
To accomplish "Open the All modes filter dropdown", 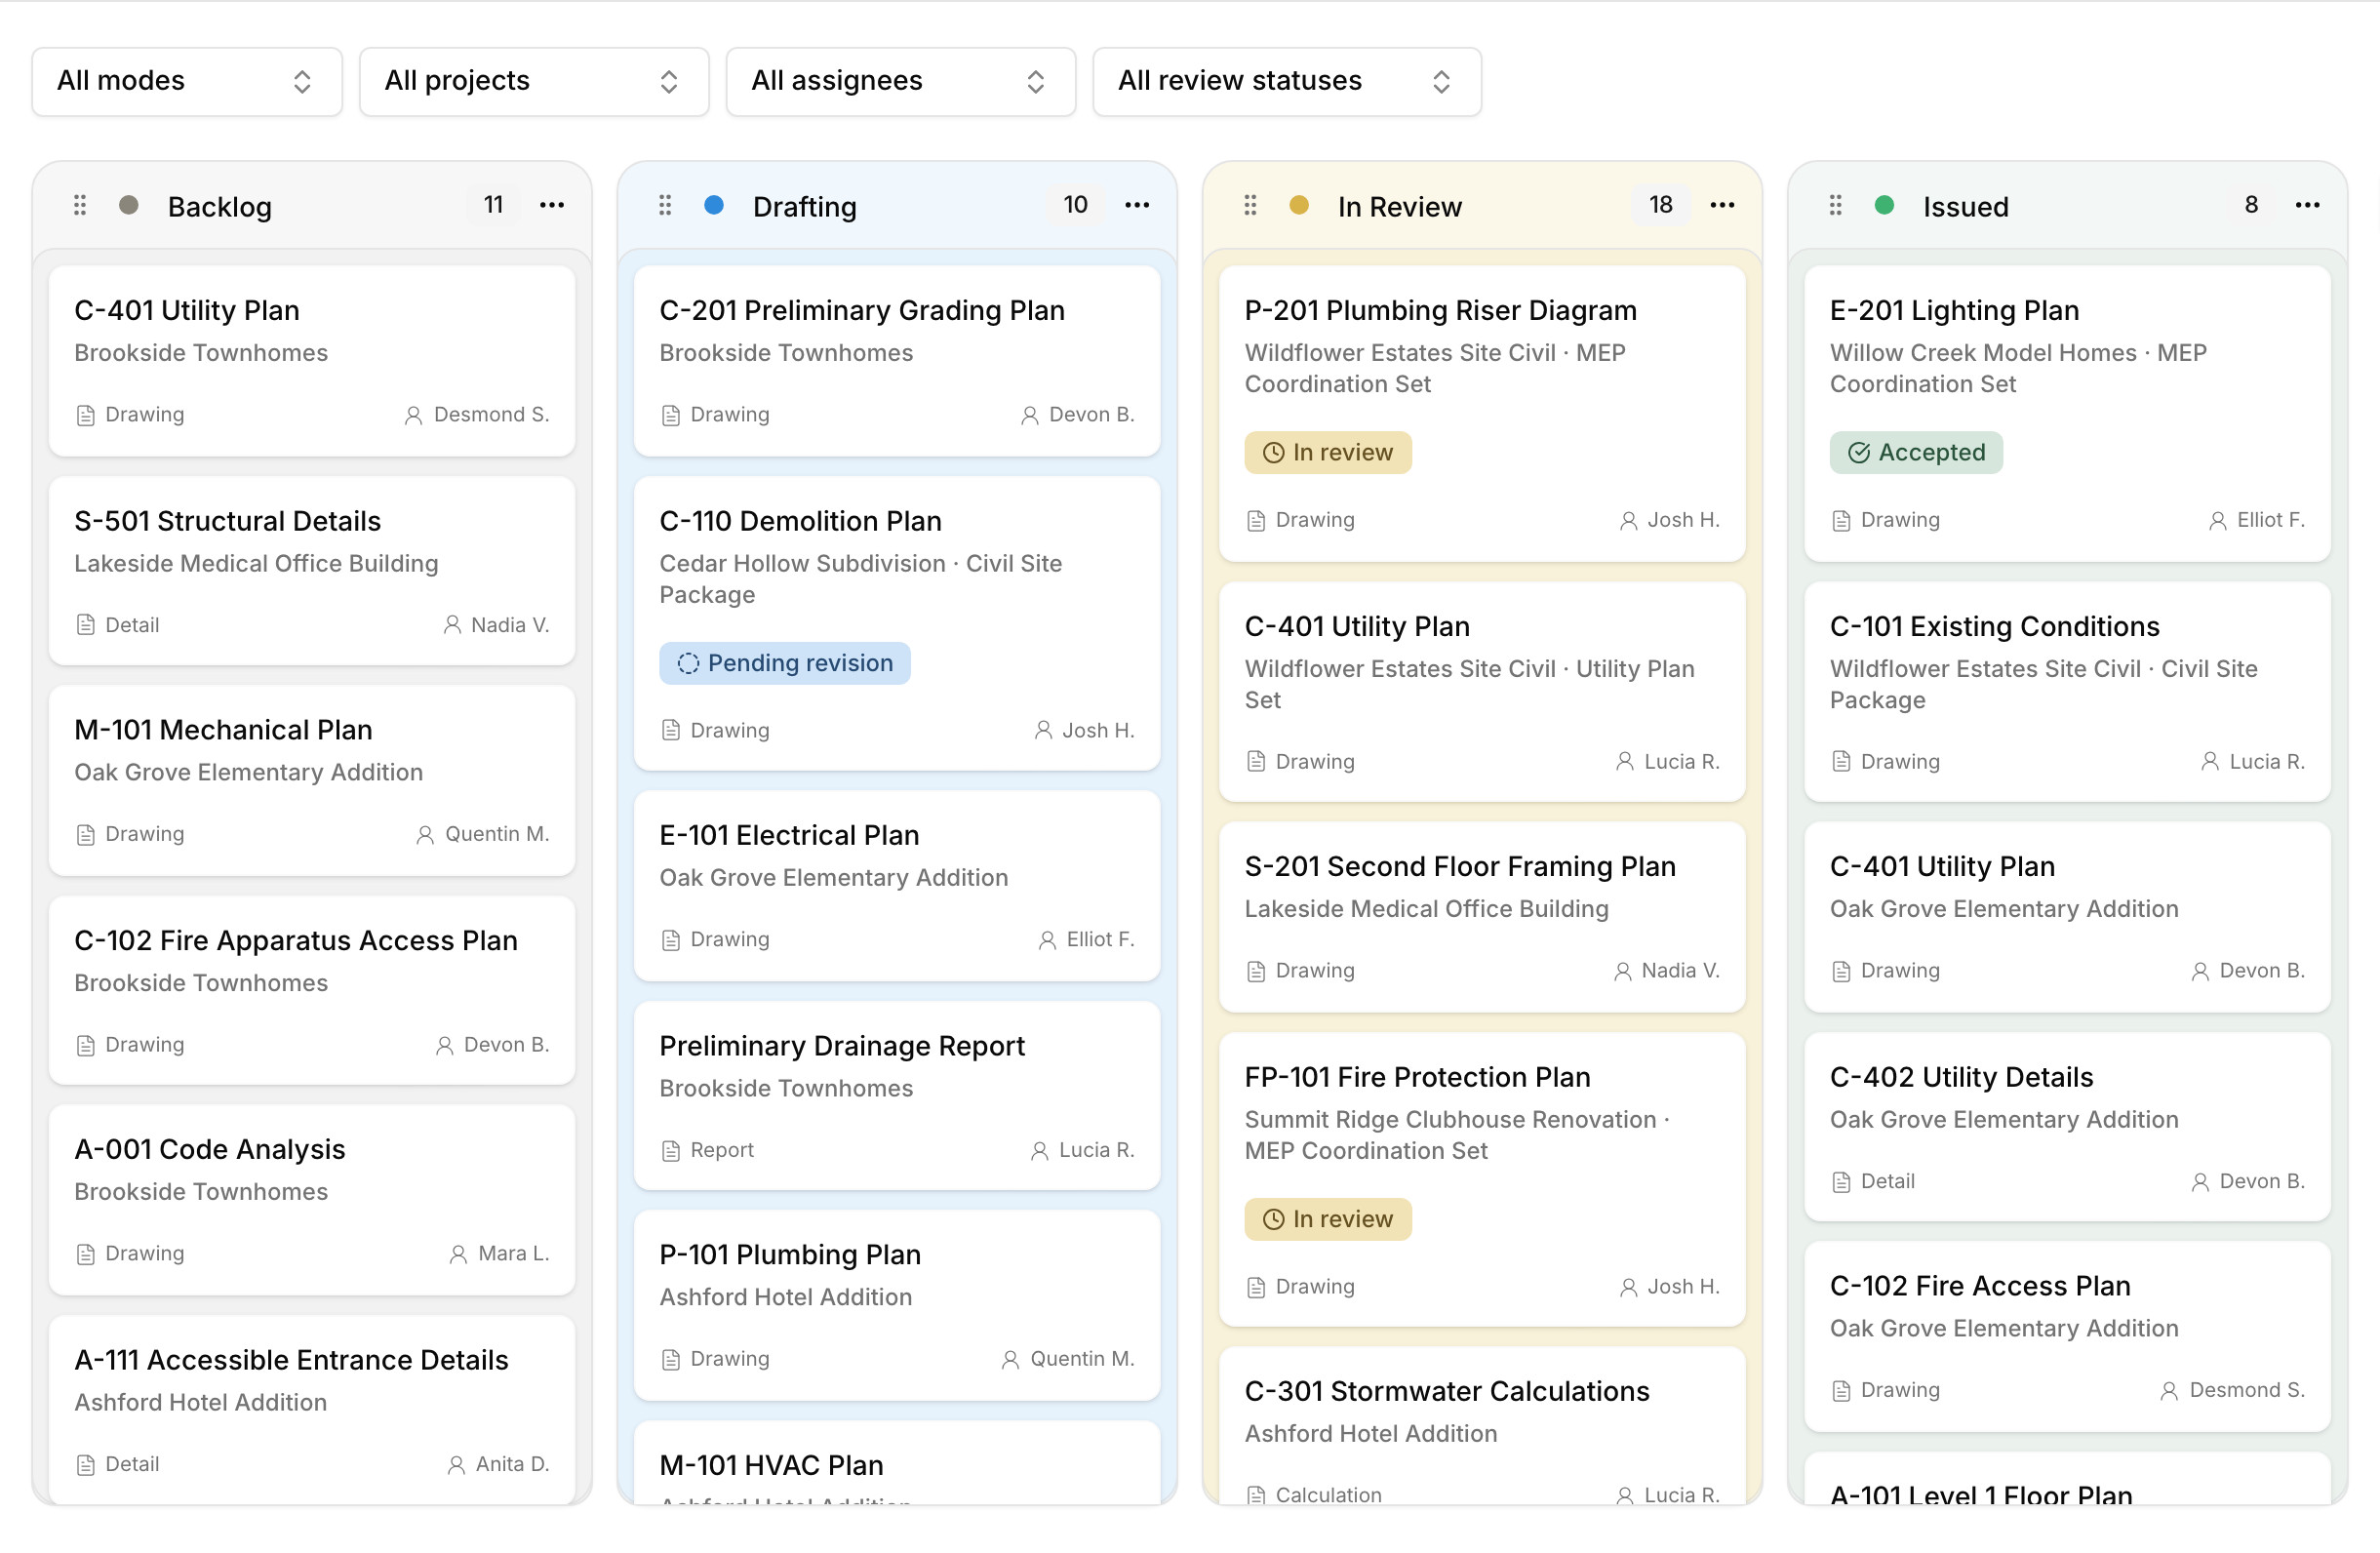I will (187, 81).
